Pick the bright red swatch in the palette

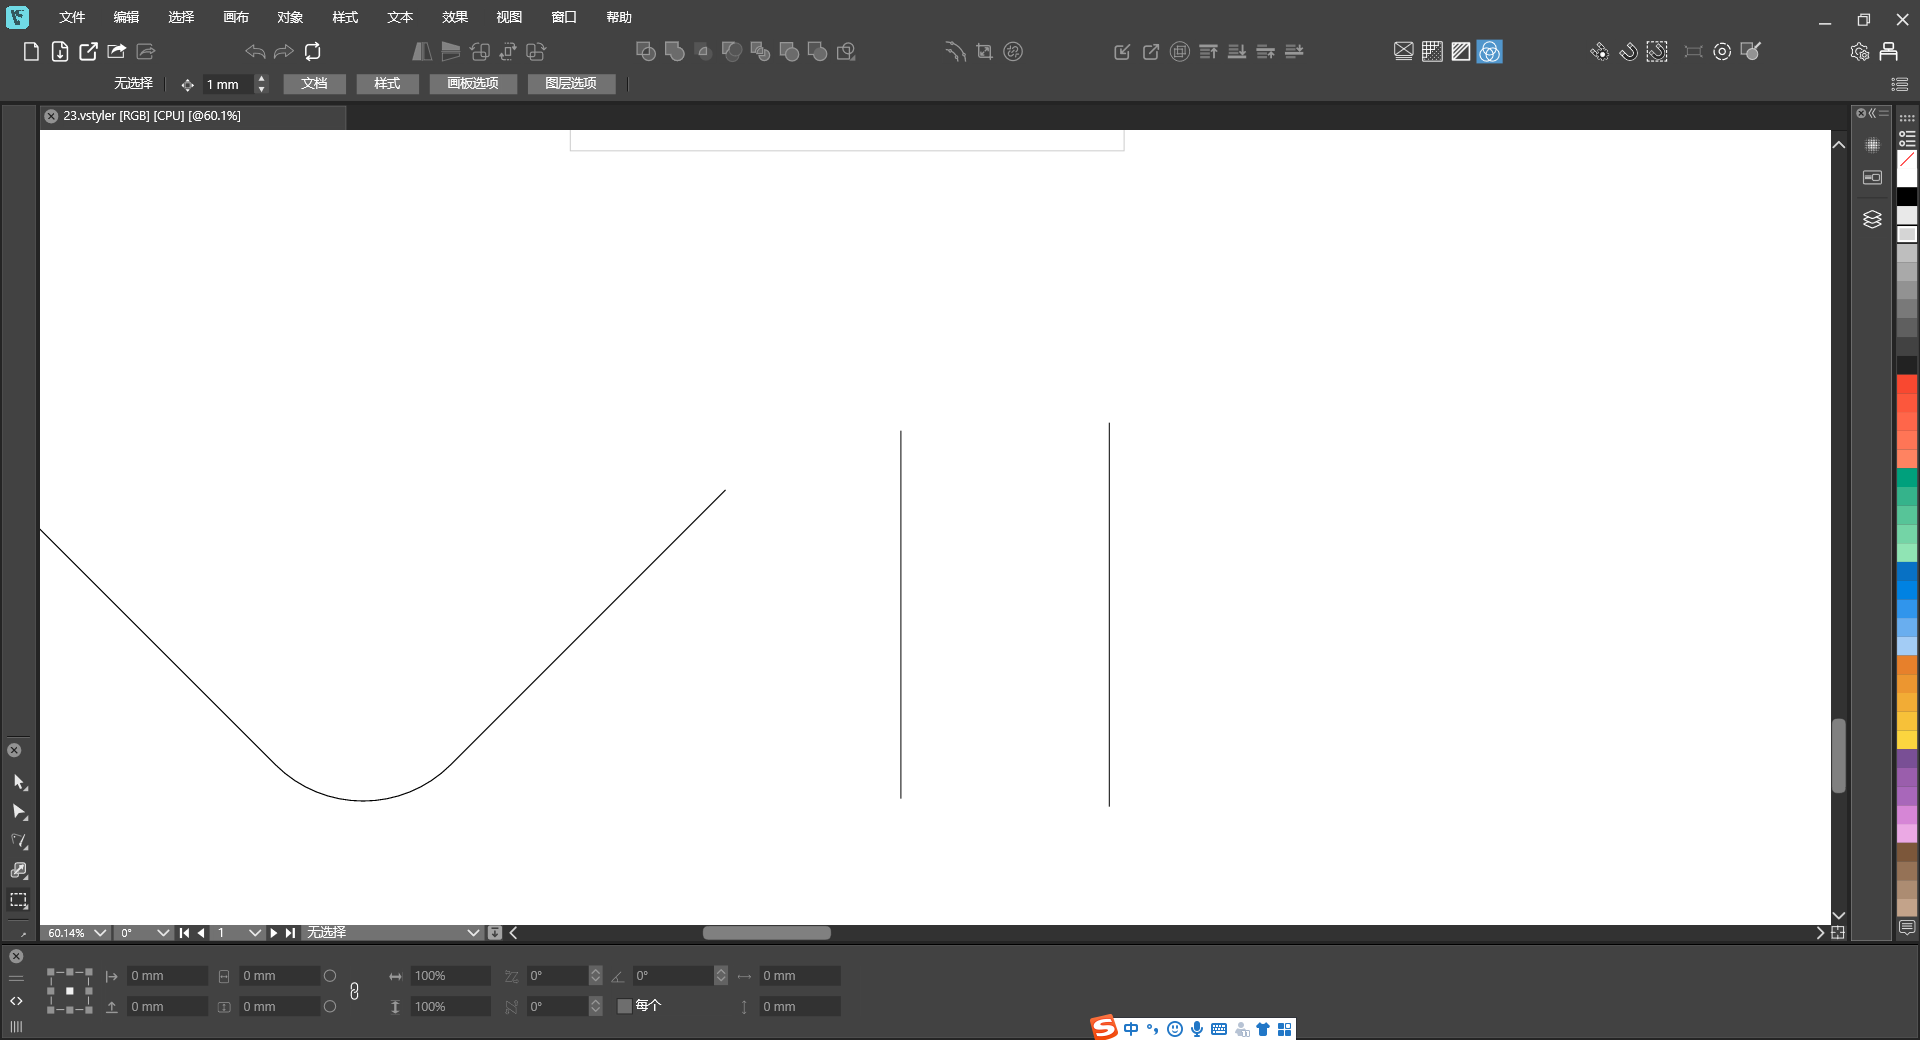click(1907, 385)
